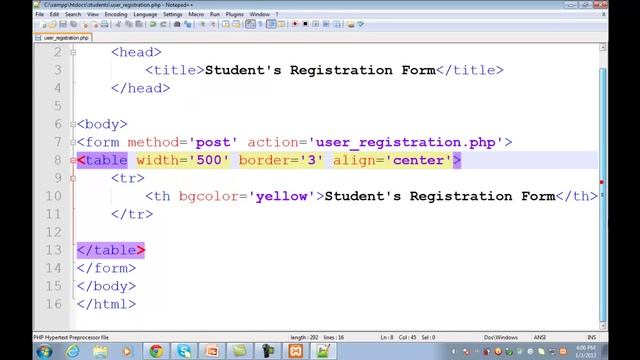Zoom out using toolbar icon
640x360 pixels.
tap(213, 24)
